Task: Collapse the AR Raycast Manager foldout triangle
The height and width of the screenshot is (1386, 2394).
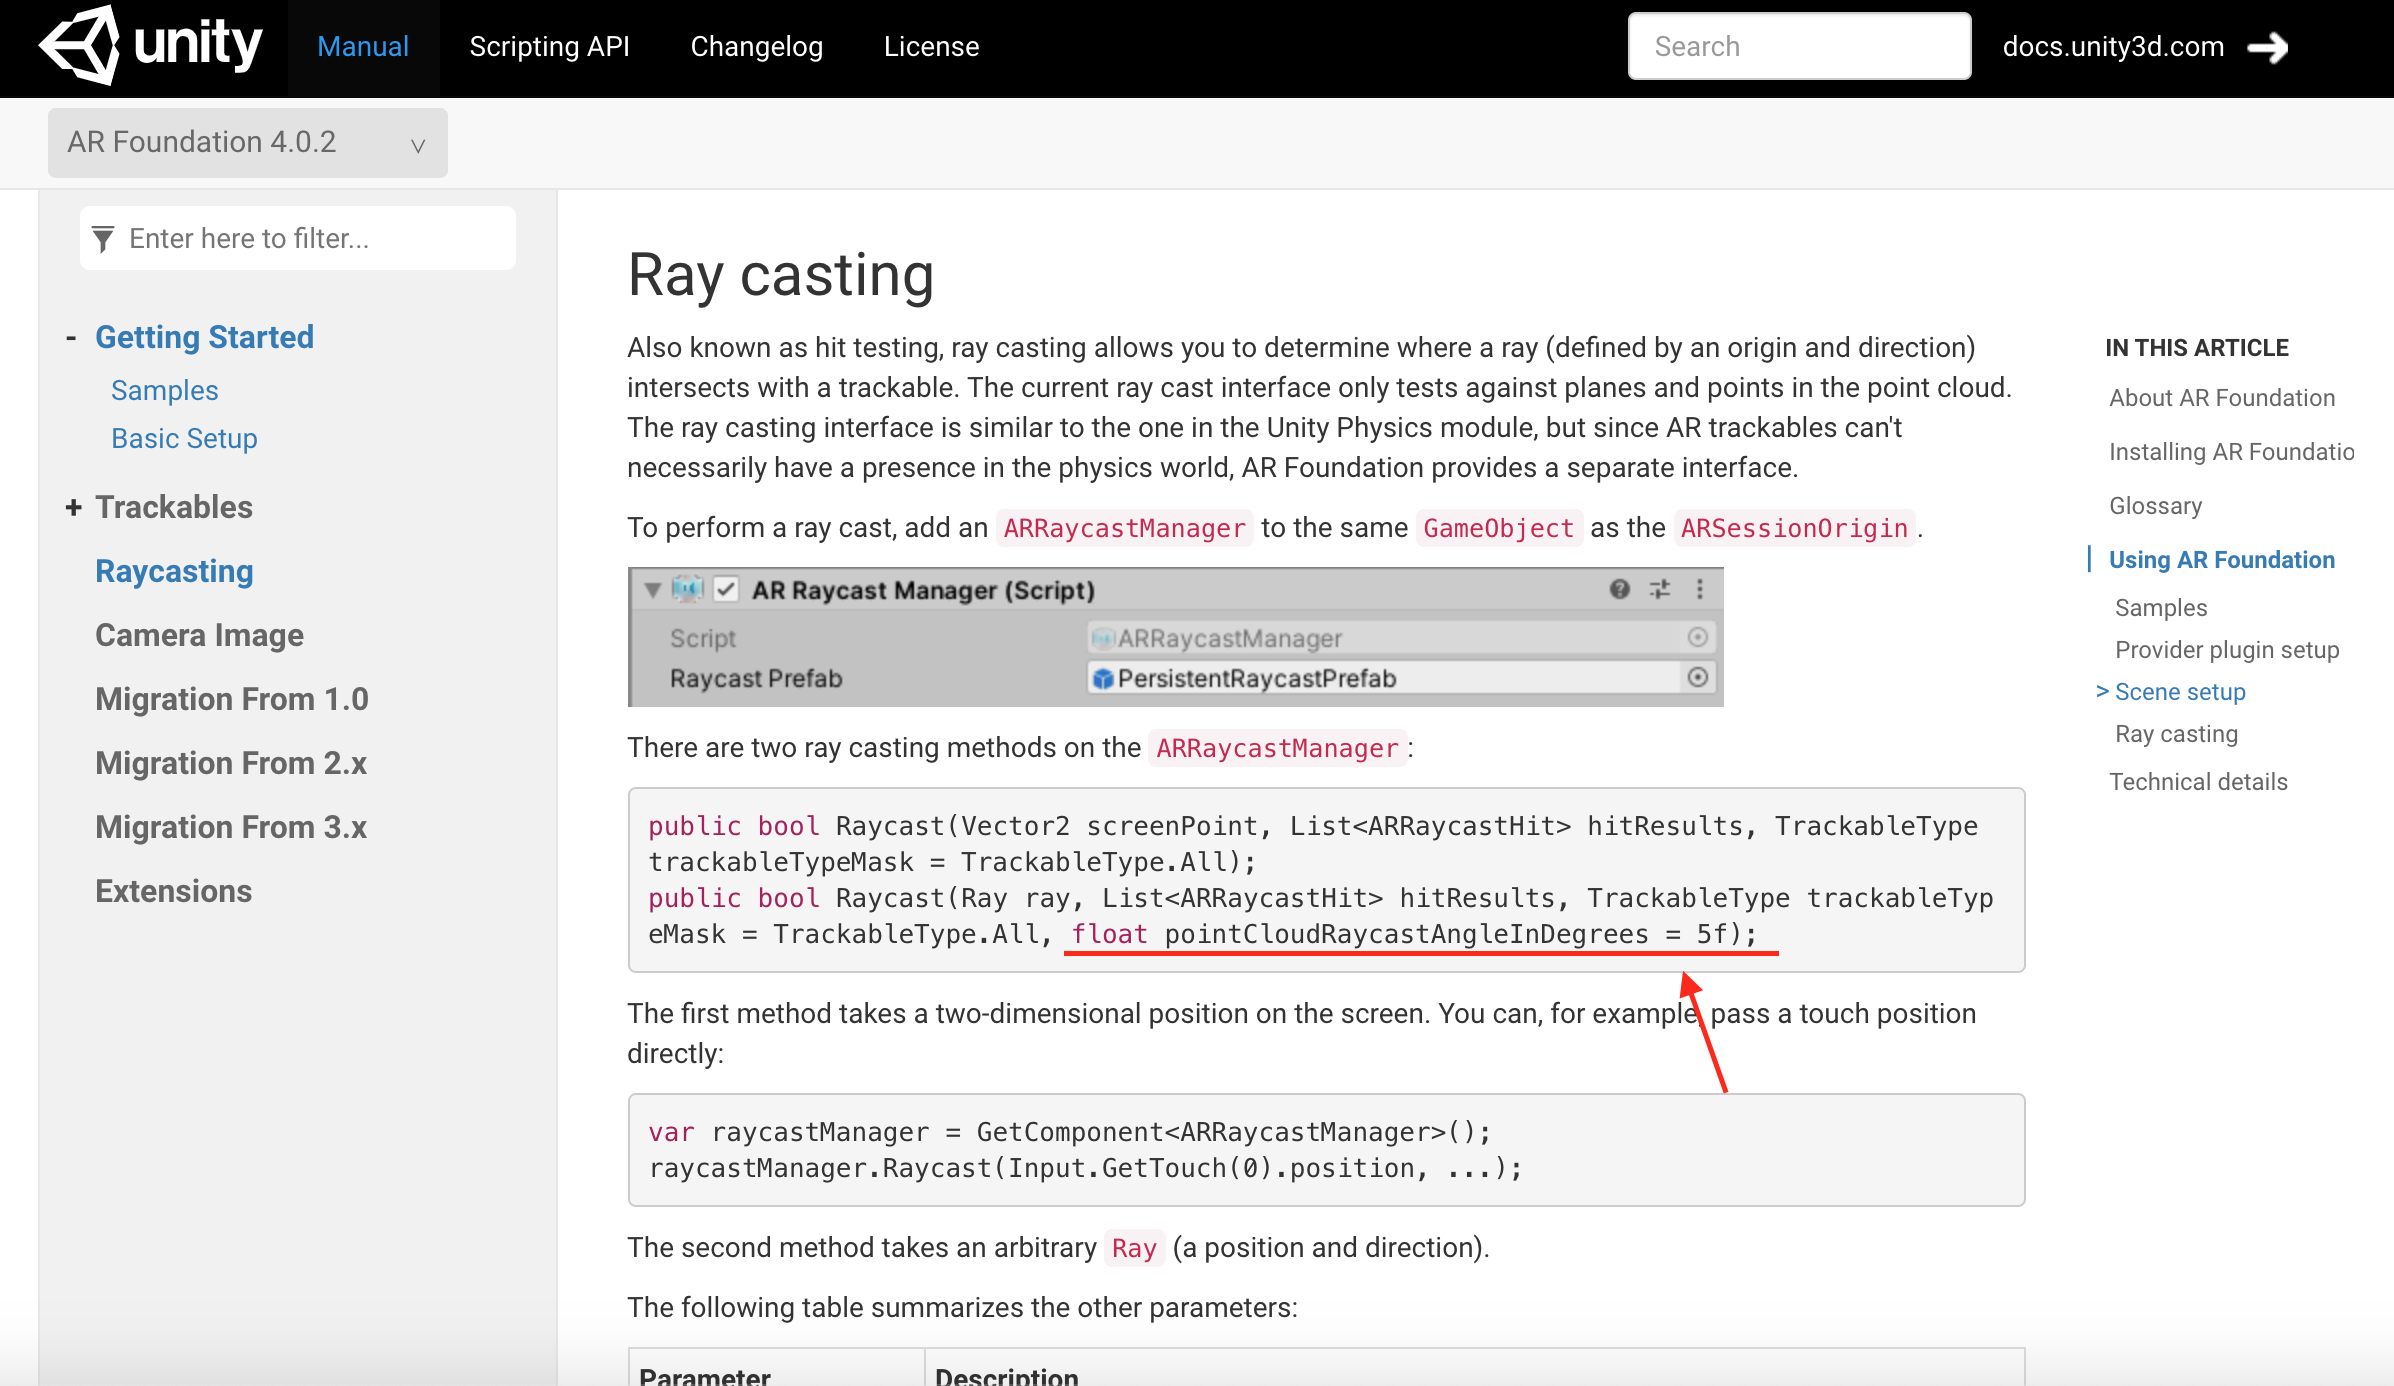Action: coord(652,590)
